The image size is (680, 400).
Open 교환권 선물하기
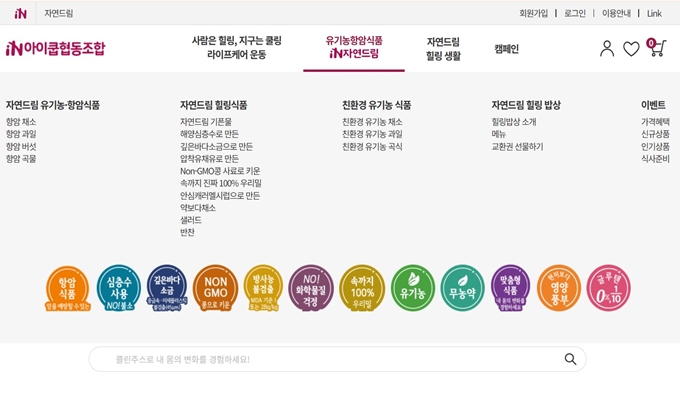point(517,147)
